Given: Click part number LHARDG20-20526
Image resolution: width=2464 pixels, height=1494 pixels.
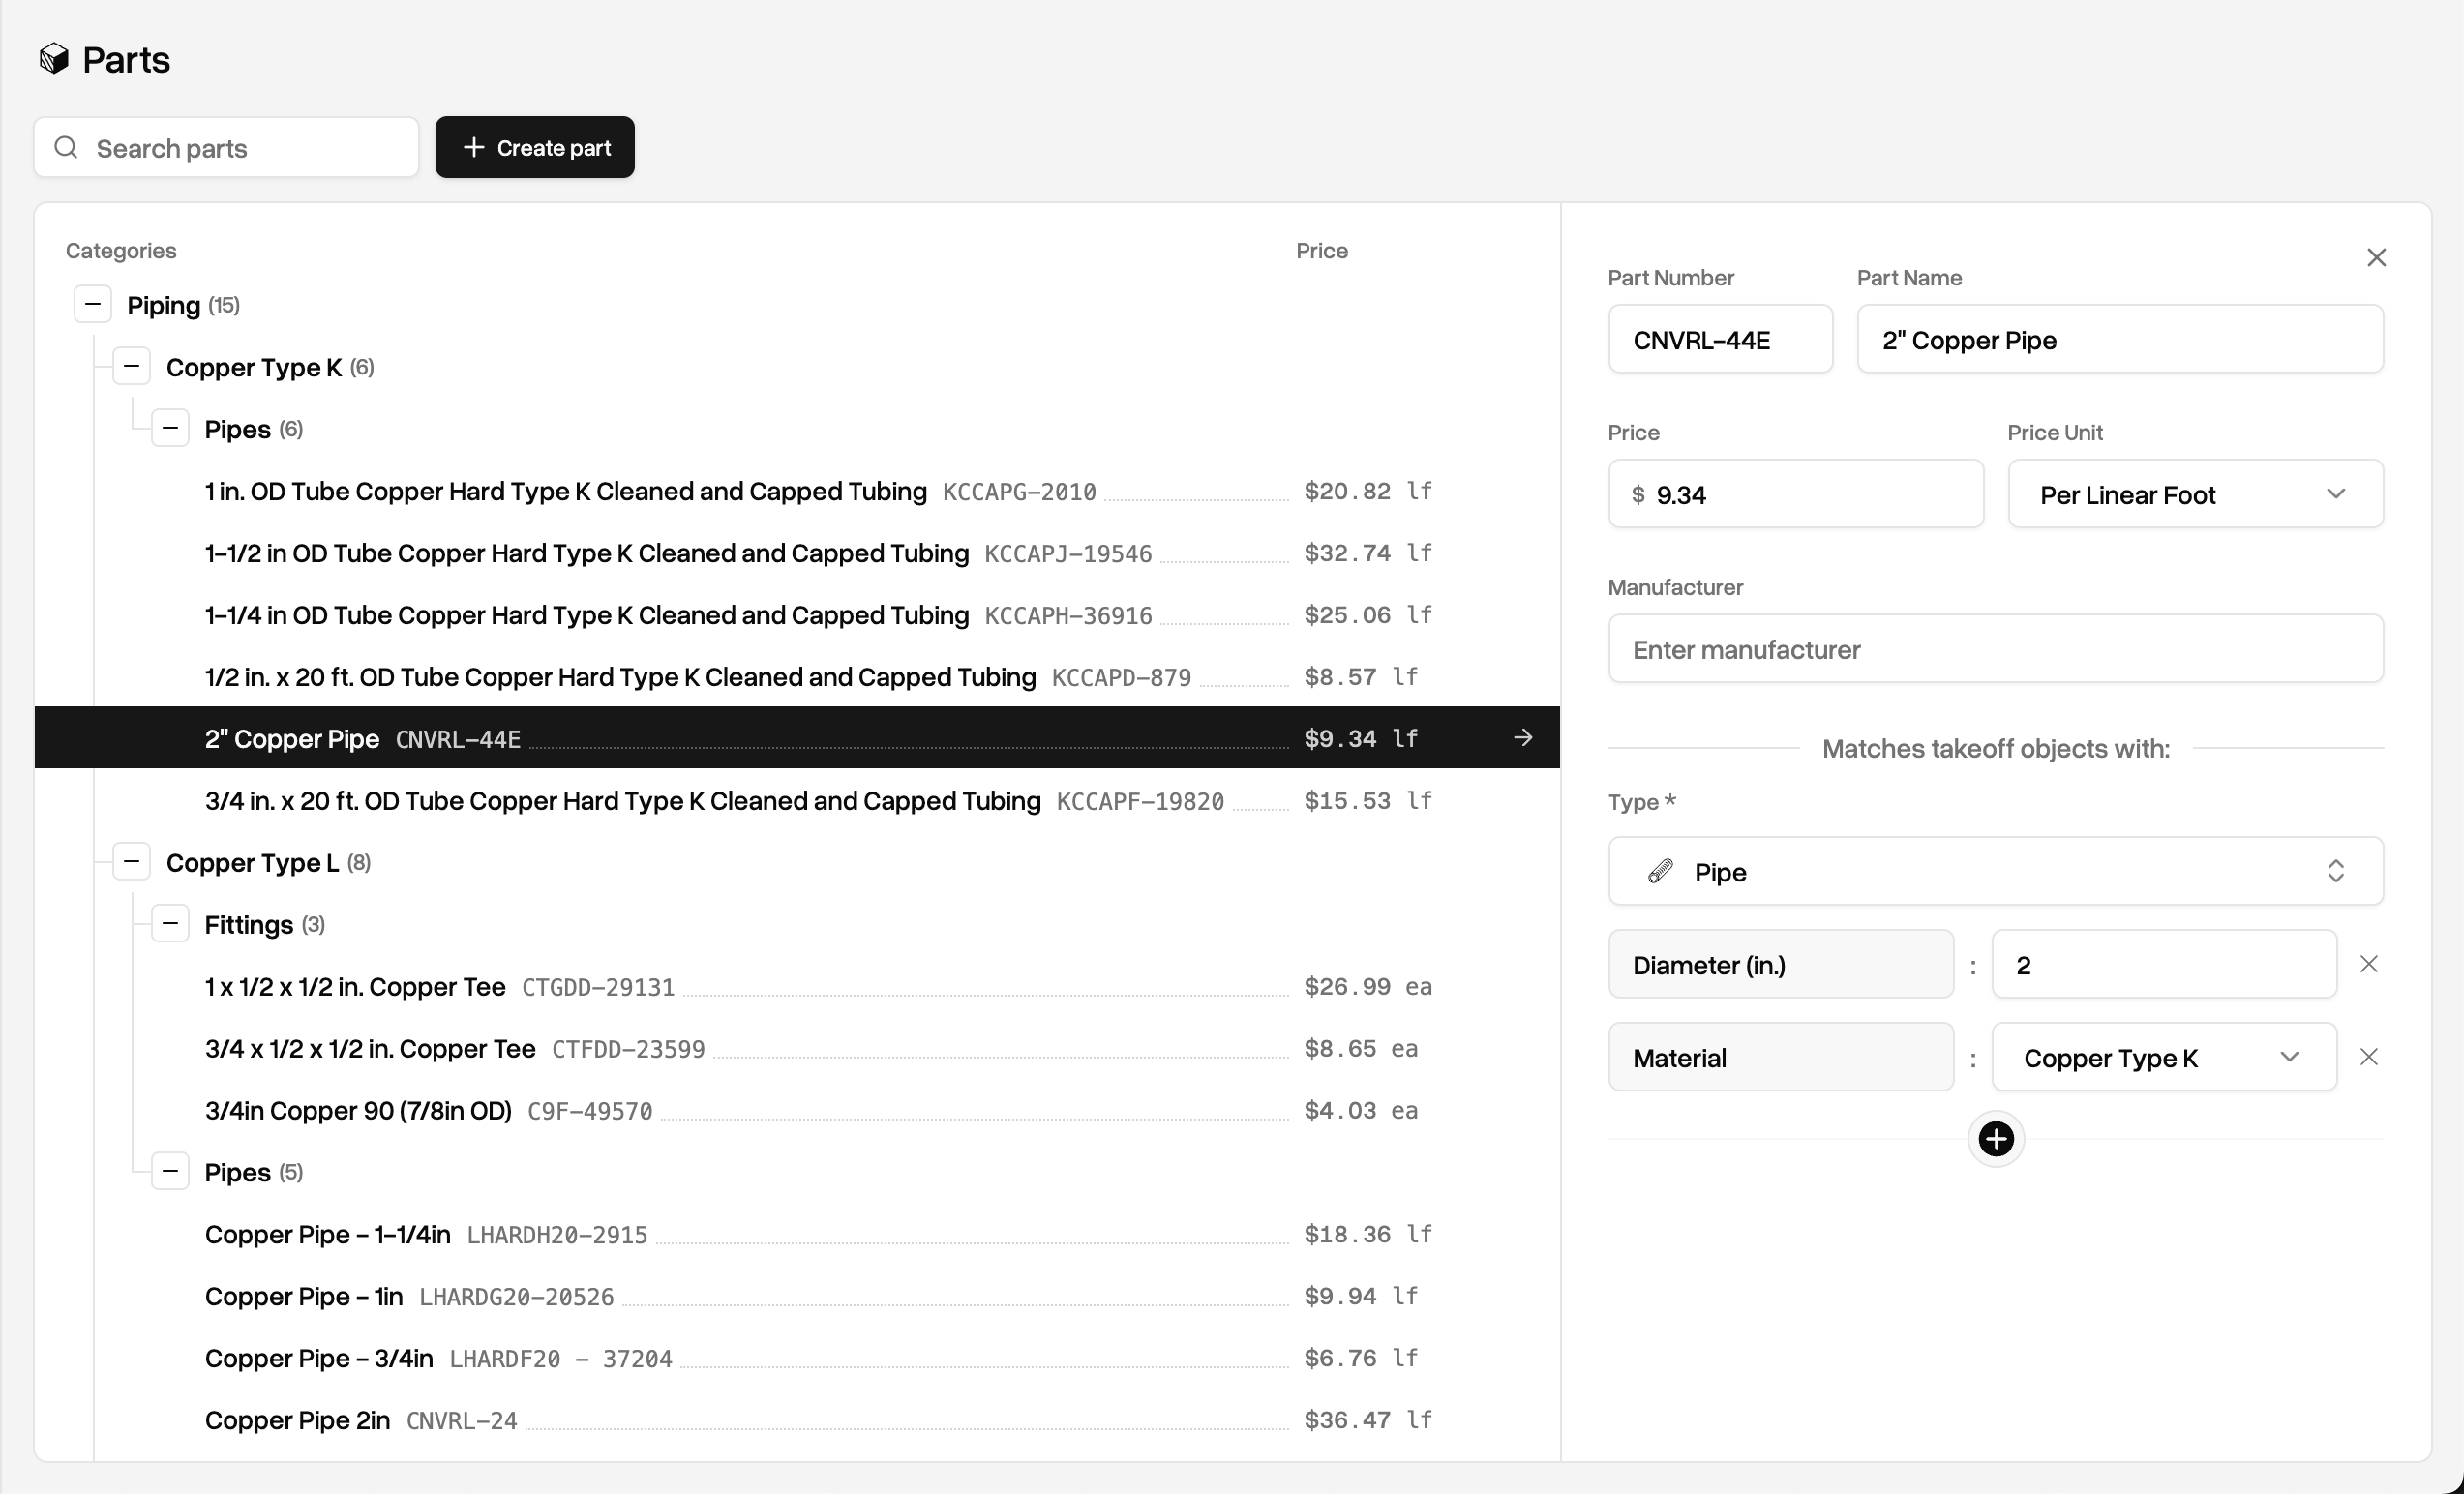Looking at the screenshot, I should click(x=516, y=1297).
